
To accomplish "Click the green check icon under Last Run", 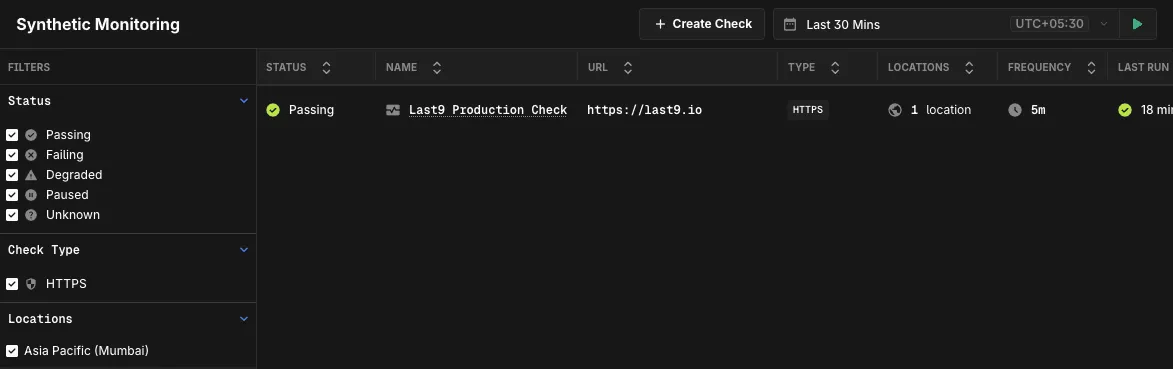I will 1124,110.
